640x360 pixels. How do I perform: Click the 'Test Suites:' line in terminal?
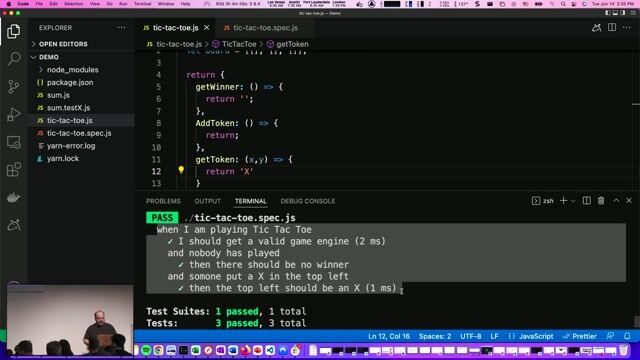tap(226, 311)
